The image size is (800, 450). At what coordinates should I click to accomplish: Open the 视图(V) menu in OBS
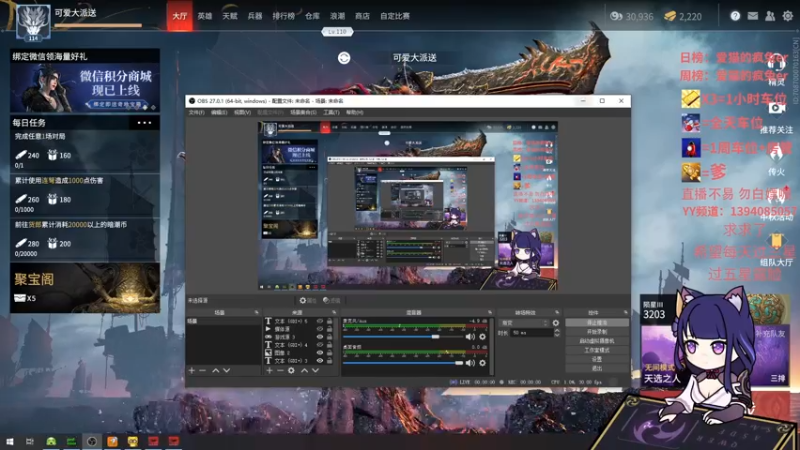(x=242, y=112)
